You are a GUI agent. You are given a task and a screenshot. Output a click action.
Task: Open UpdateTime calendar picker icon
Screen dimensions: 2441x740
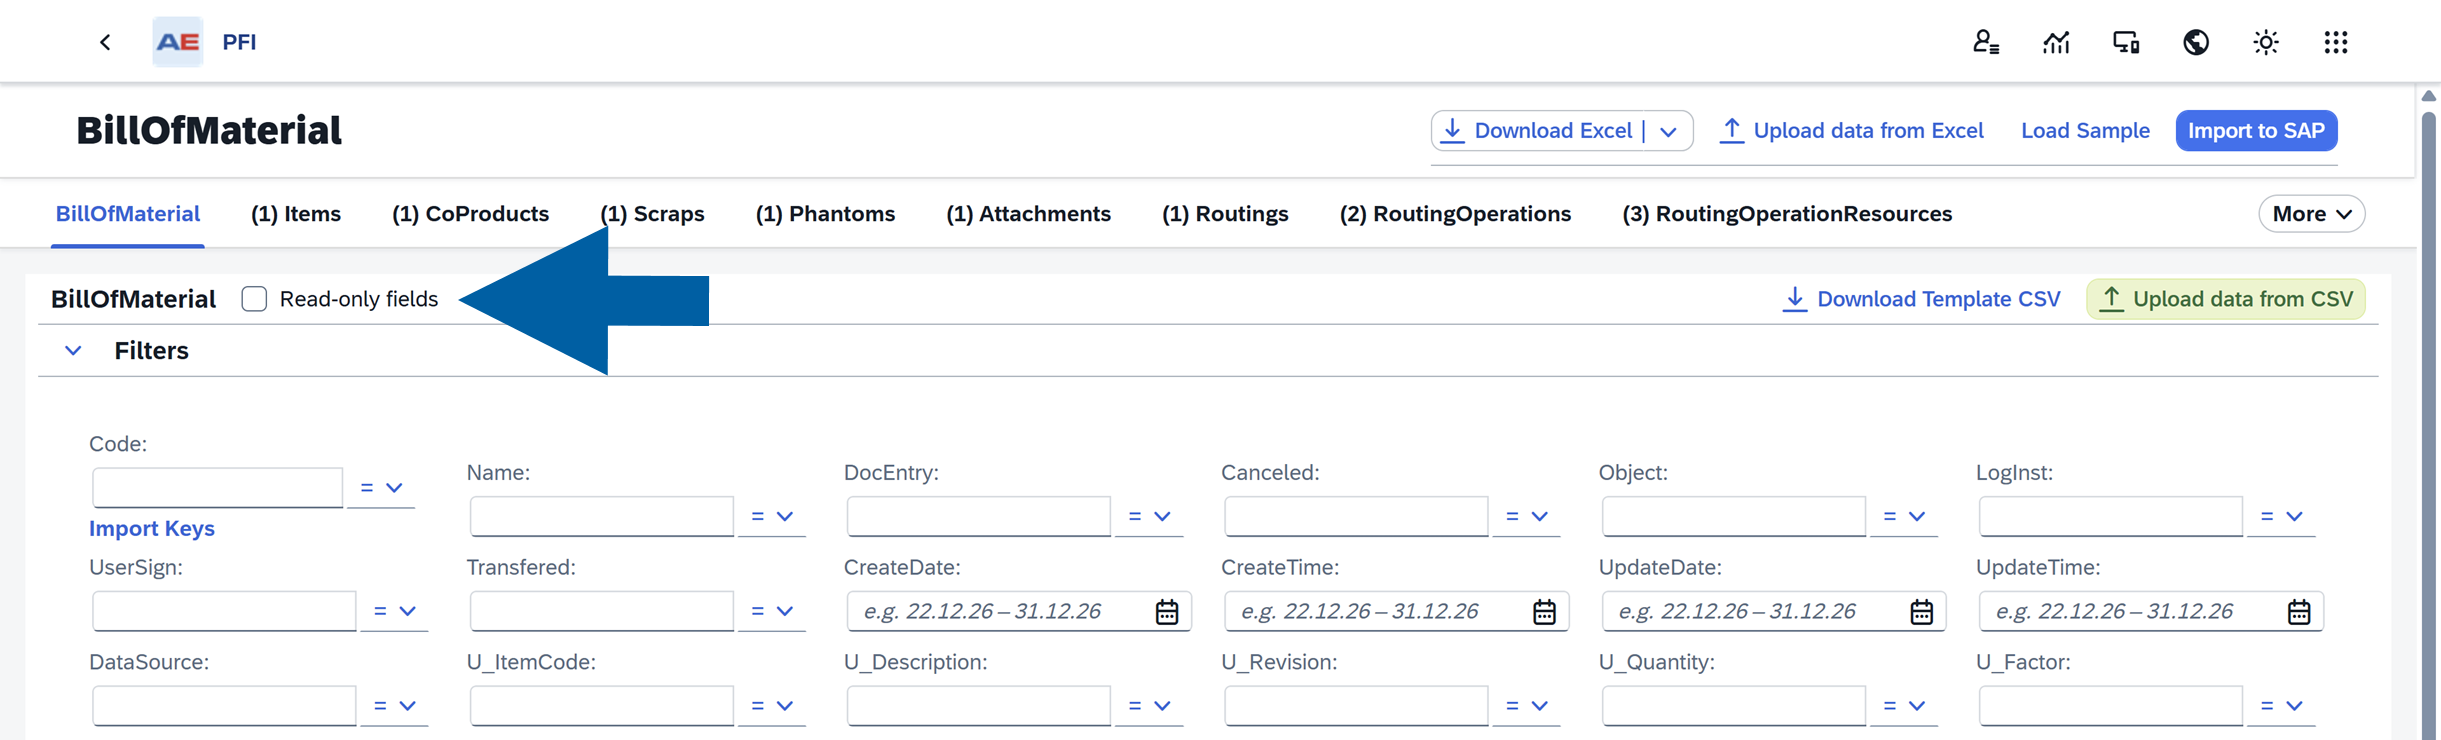pyautogui.click(x=2299, y=611)
